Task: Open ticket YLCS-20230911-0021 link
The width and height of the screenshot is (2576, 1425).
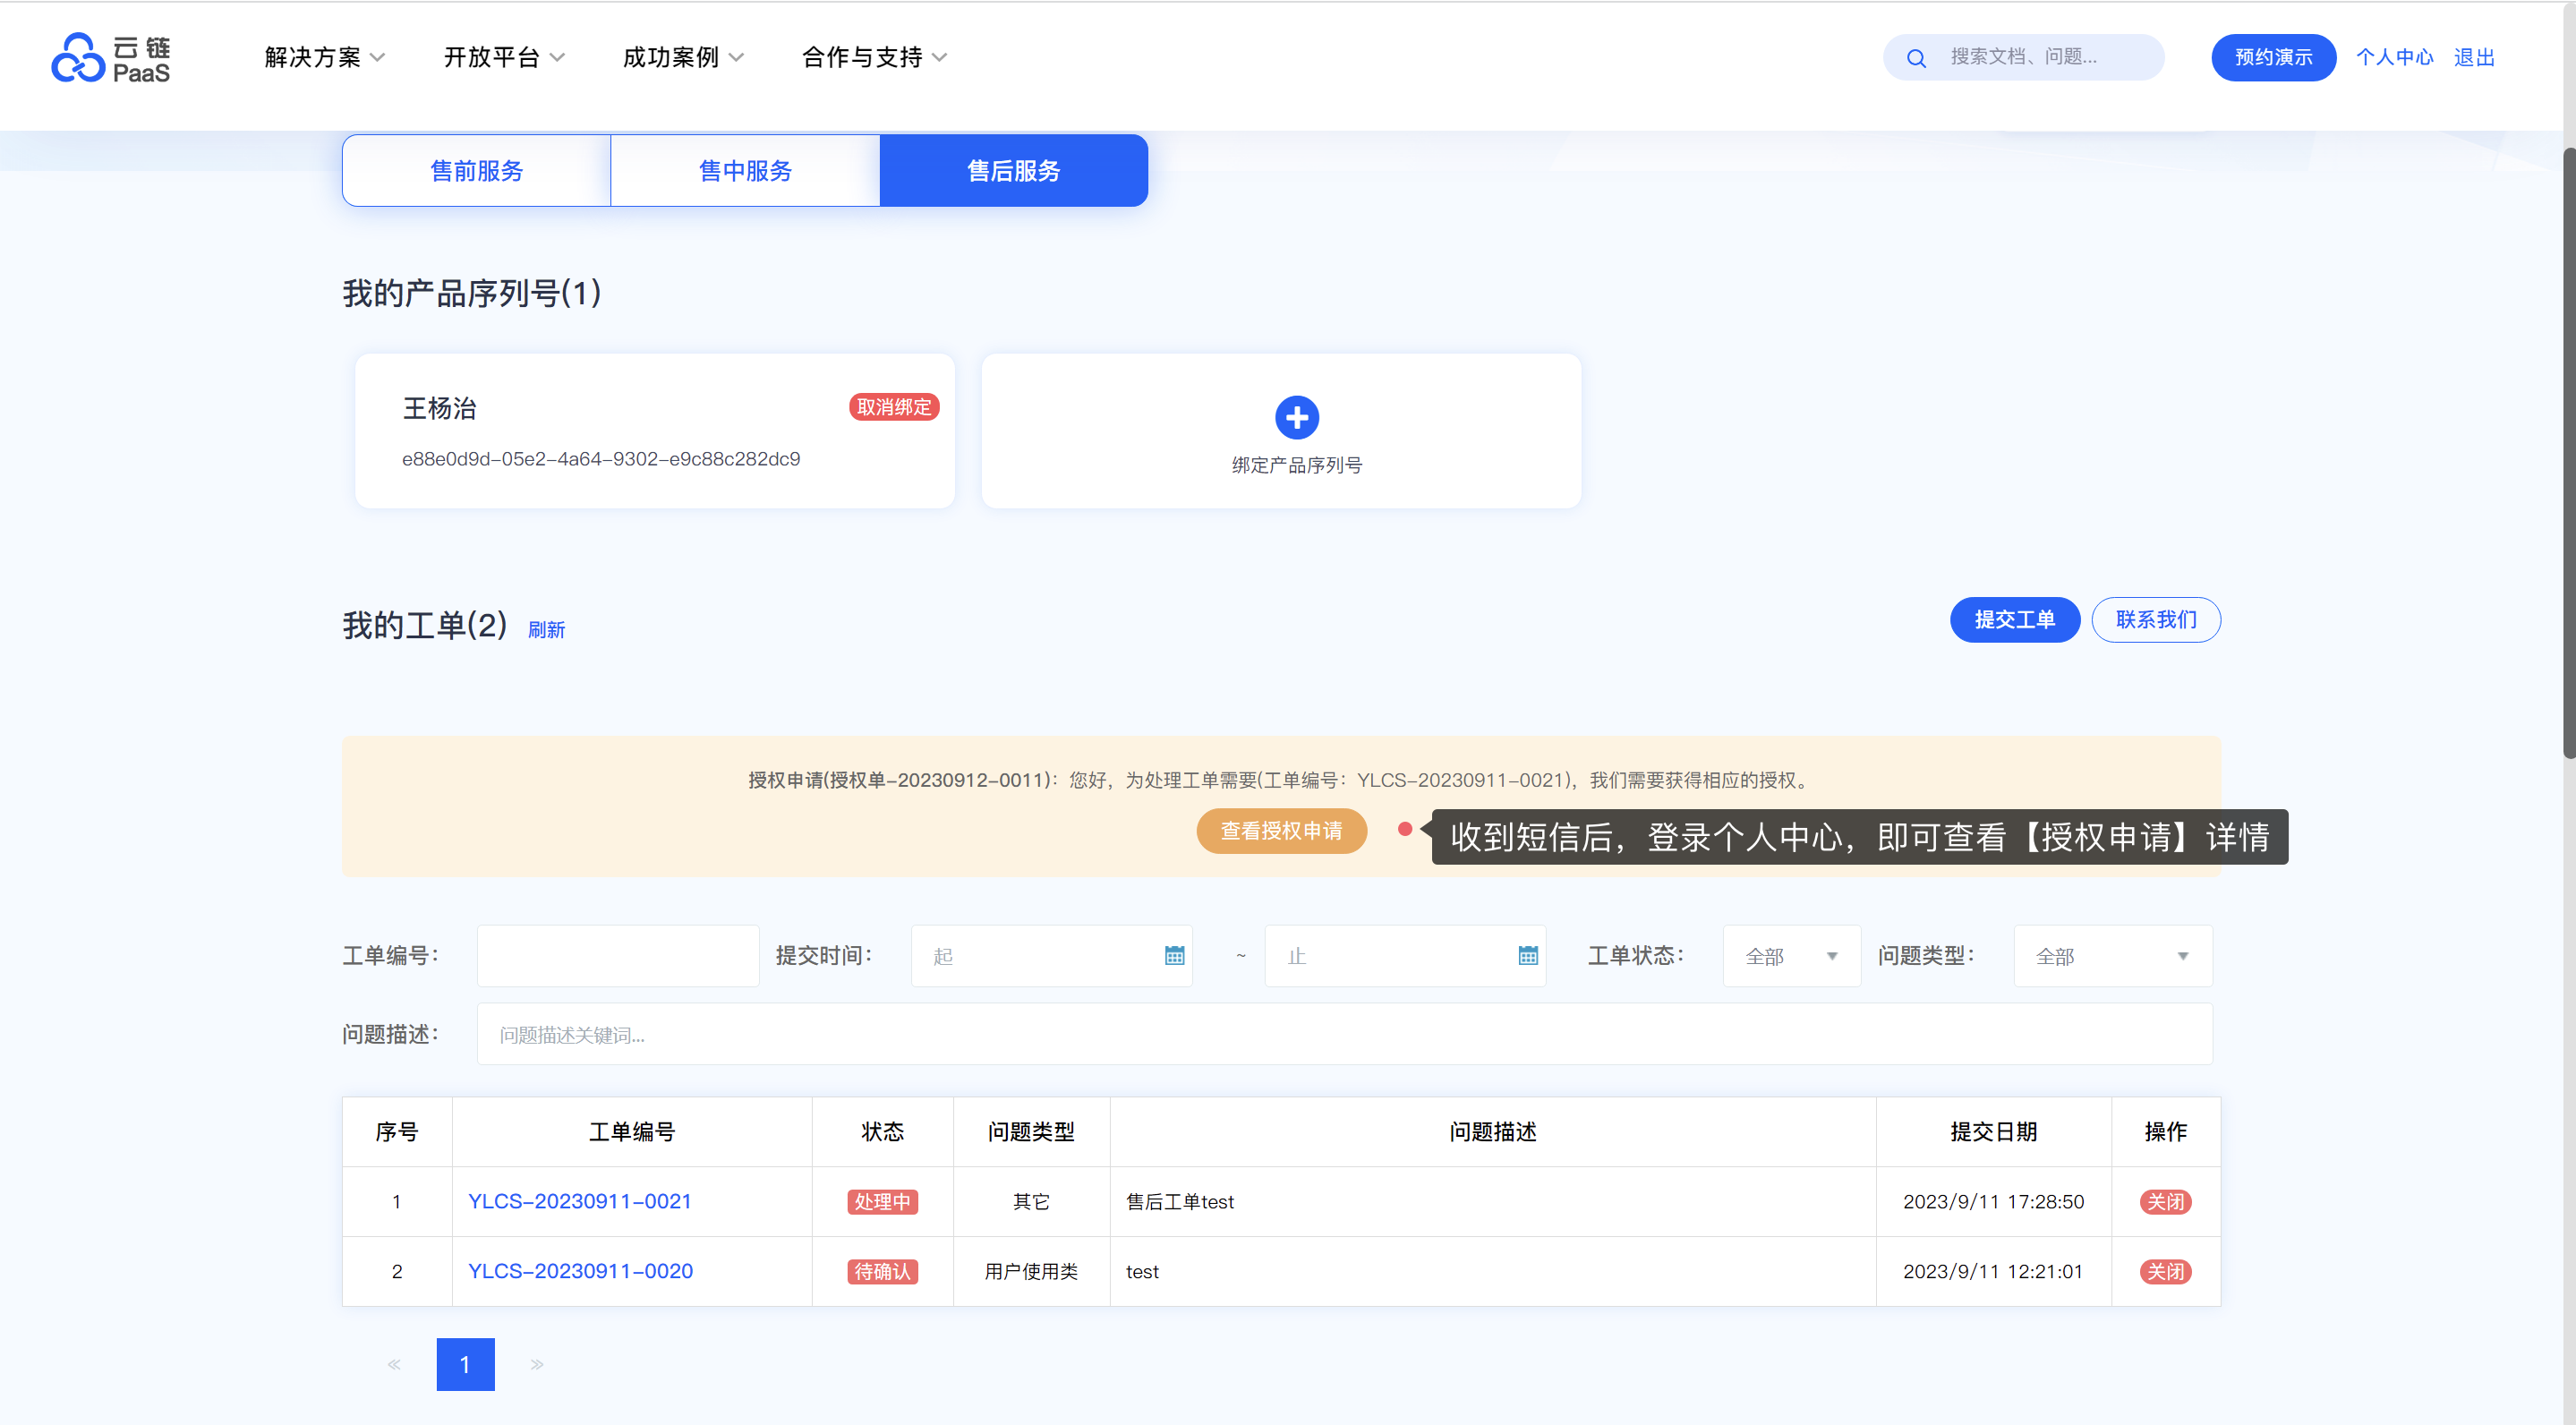Action: 580,1201
